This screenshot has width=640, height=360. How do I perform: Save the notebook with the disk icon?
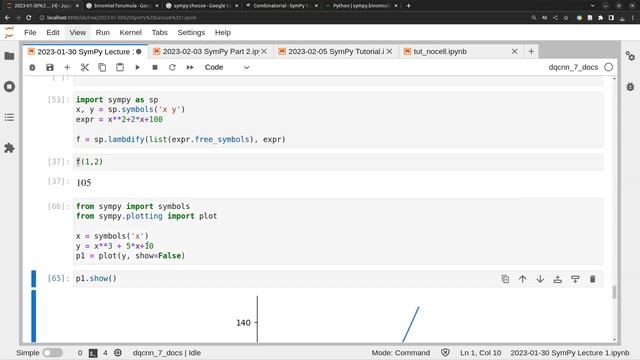point(50,67)
